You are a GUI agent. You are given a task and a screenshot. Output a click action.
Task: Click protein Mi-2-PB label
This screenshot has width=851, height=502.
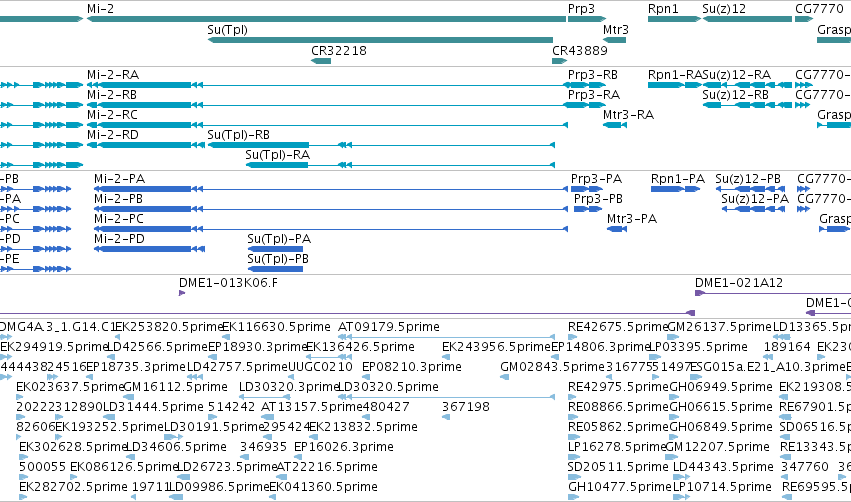coord(118,199)
